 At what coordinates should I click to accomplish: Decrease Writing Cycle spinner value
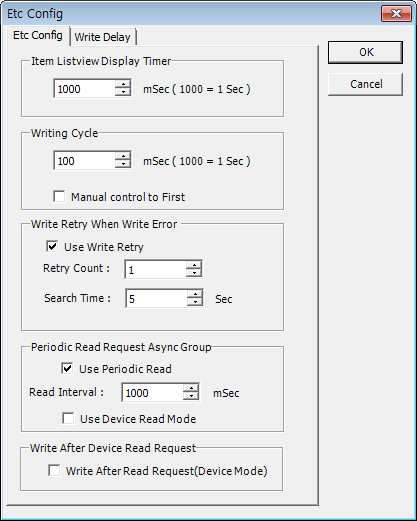tap(123, 164)
